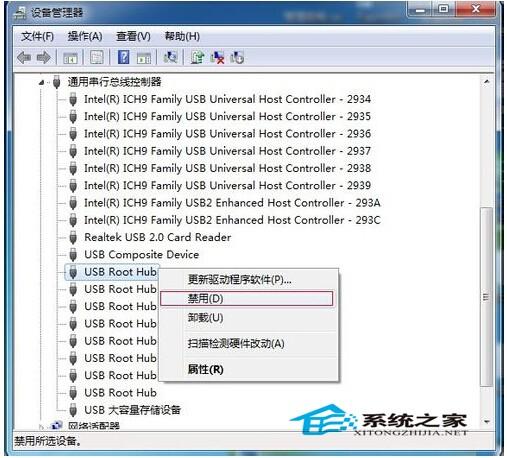Select Universal Host Controller - 2934

point(227,99)
